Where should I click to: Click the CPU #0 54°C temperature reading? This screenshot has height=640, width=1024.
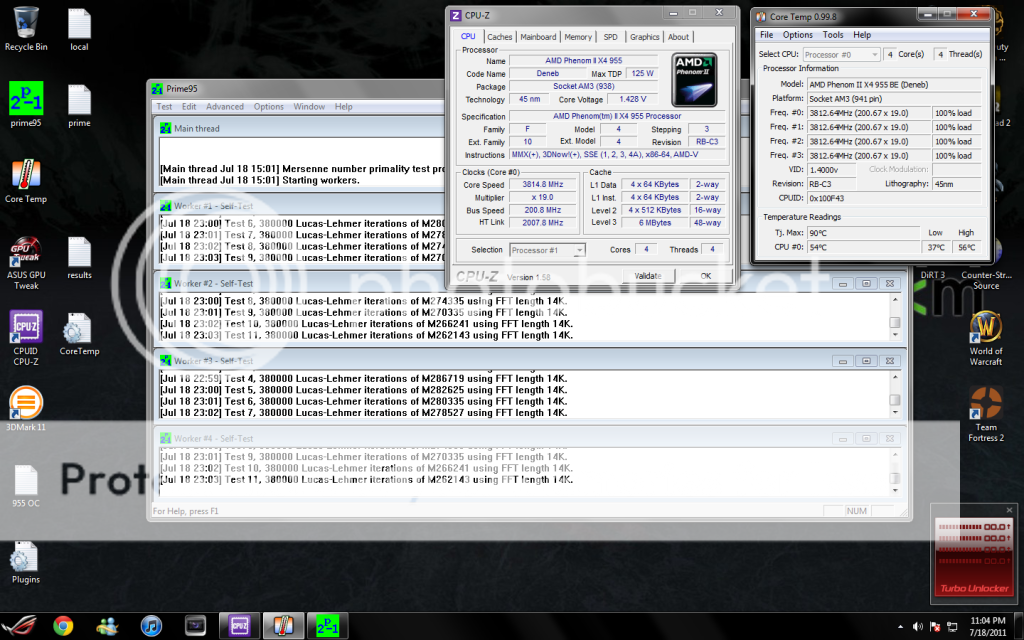click(863, 248)
